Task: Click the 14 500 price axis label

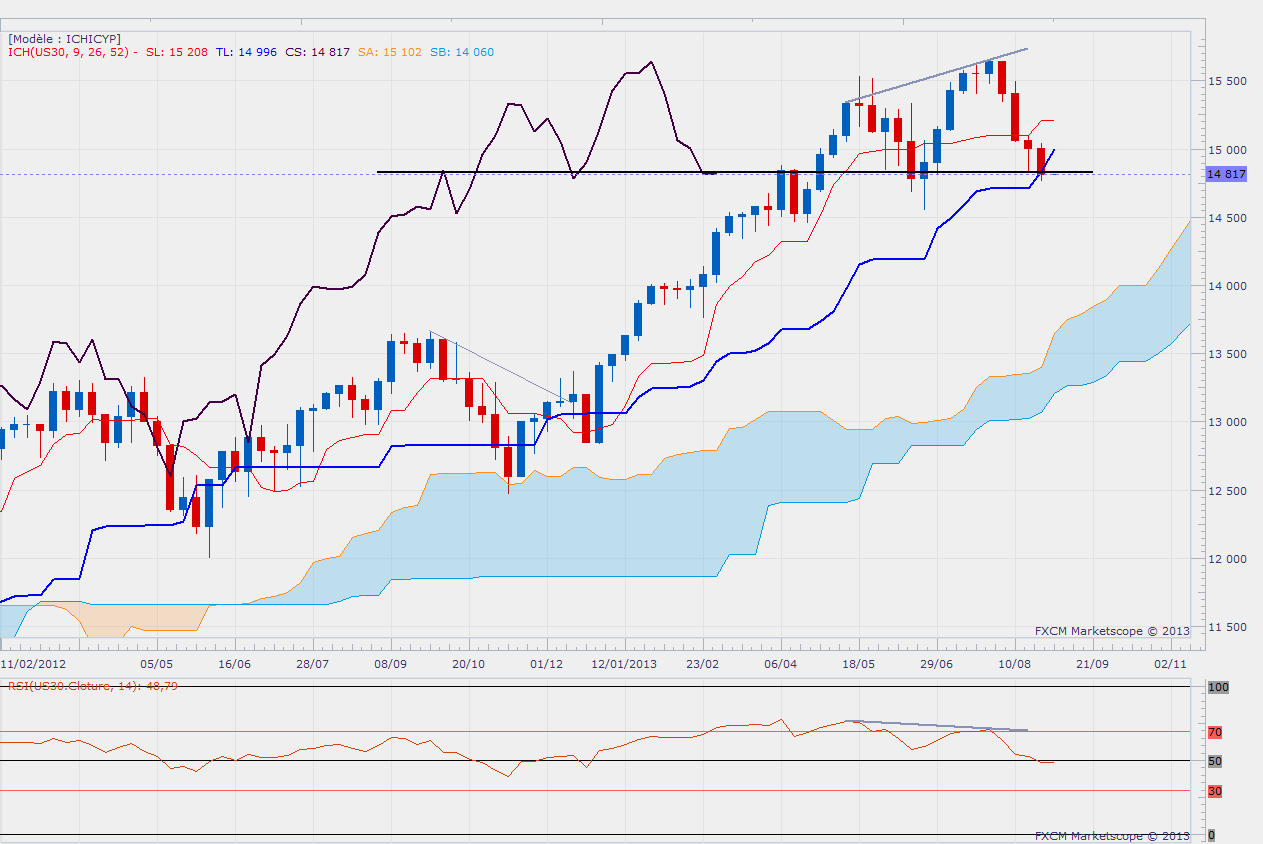Action: click(1227, 218)
